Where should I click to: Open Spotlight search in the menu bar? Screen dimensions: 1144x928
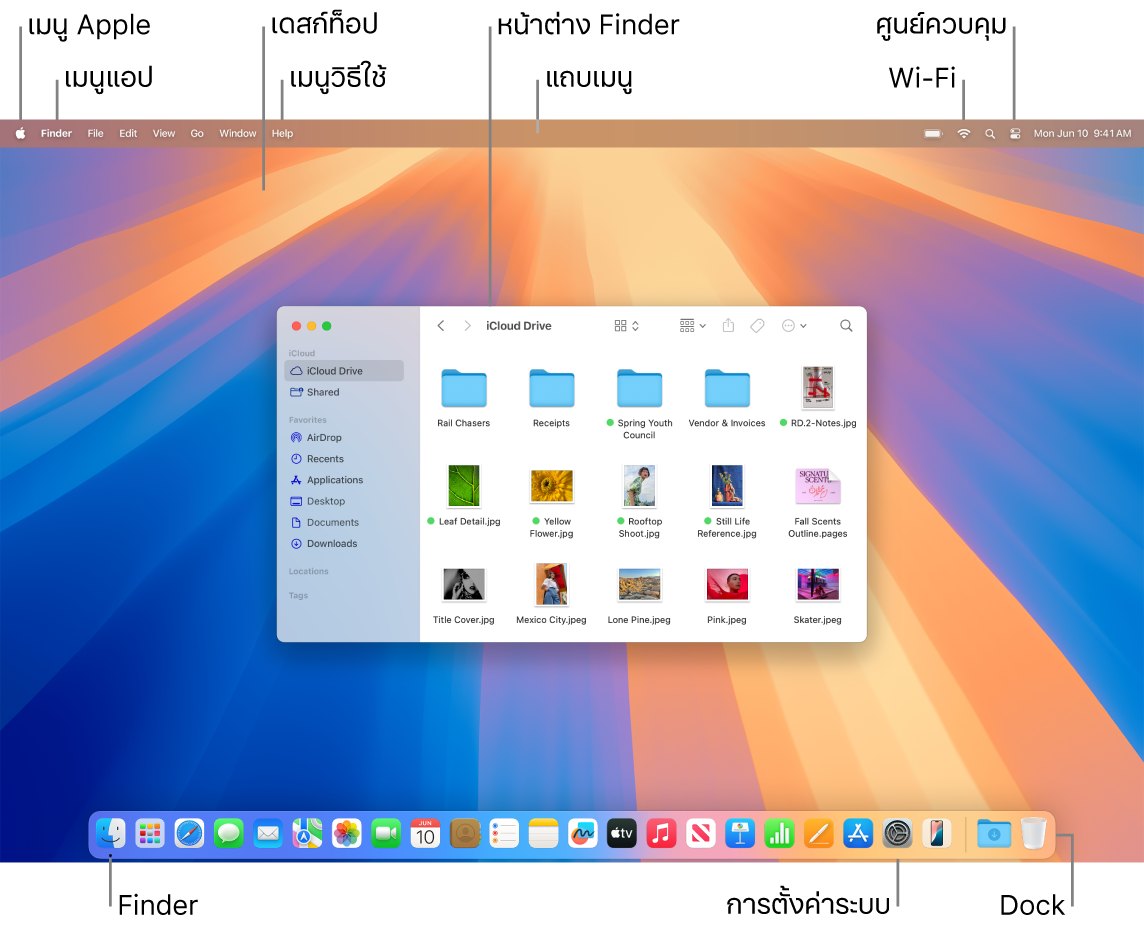point(990,134)
